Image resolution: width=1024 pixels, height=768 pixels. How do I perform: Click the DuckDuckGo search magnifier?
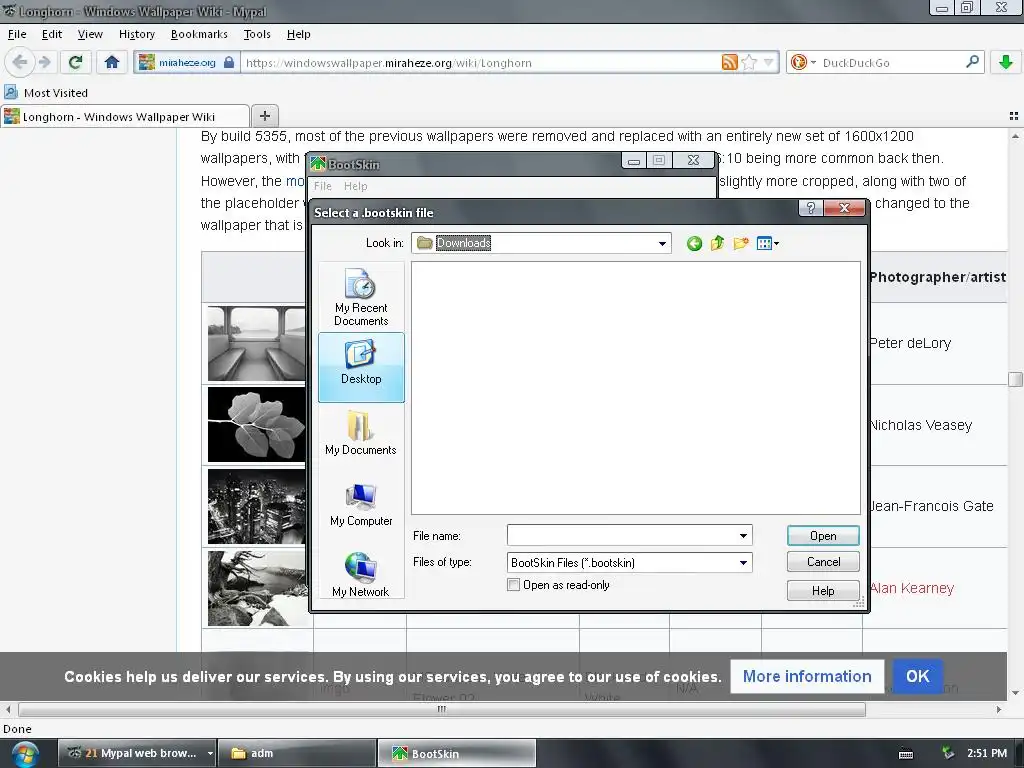(972, 62)
